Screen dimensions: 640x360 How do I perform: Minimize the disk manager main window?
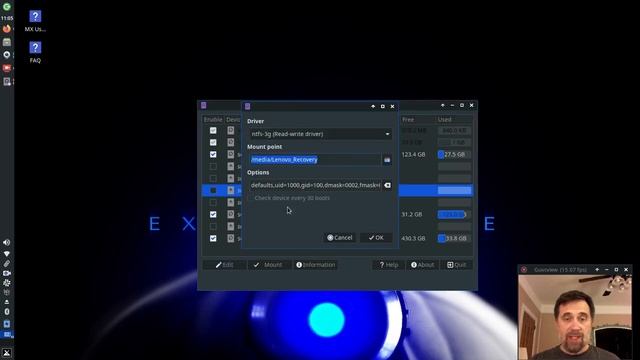tap(452, 105)
